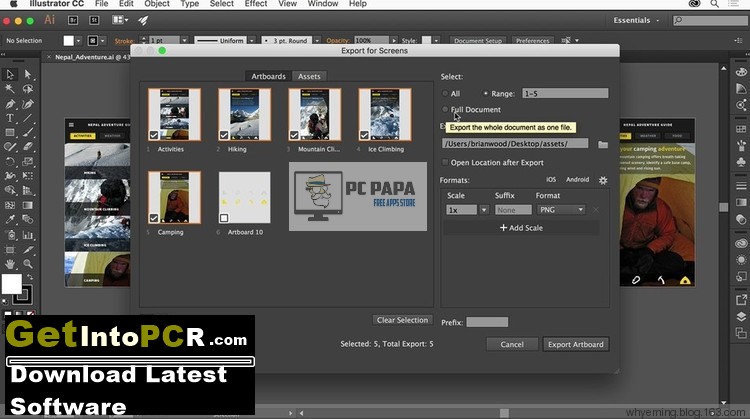Open the Window menu
Screen dimensions: 750x419
323,4
